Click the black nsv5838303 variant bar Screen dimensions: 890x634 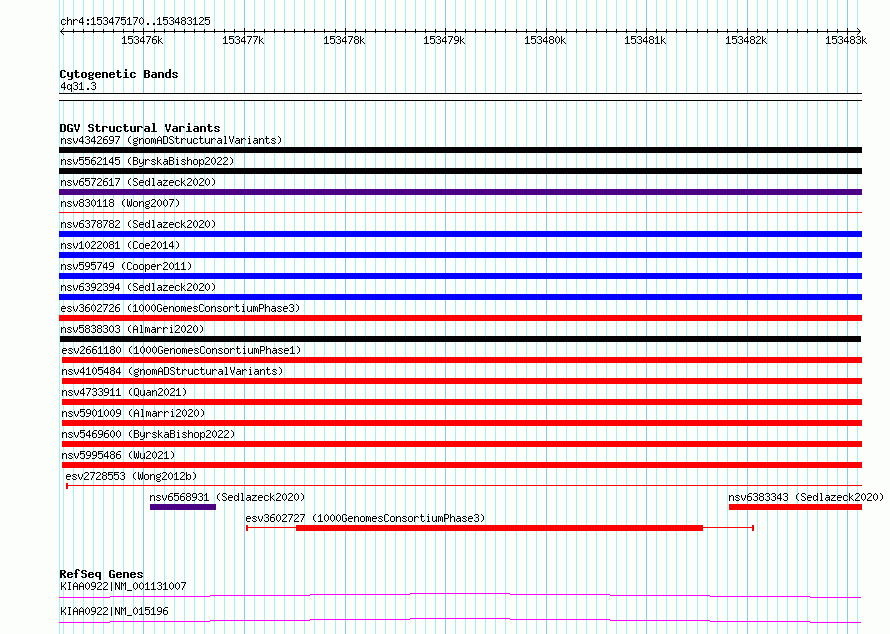click(x=460, y=339)
